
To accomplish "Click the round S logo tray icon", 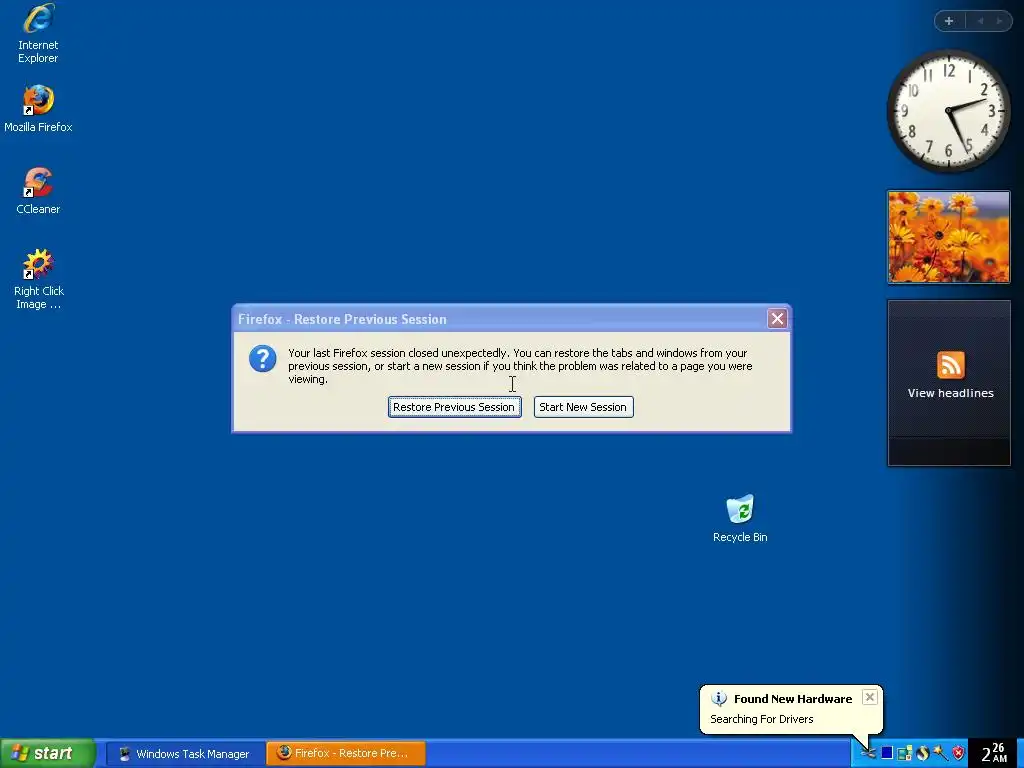I will pyautogui.click(x=922, y=754).
